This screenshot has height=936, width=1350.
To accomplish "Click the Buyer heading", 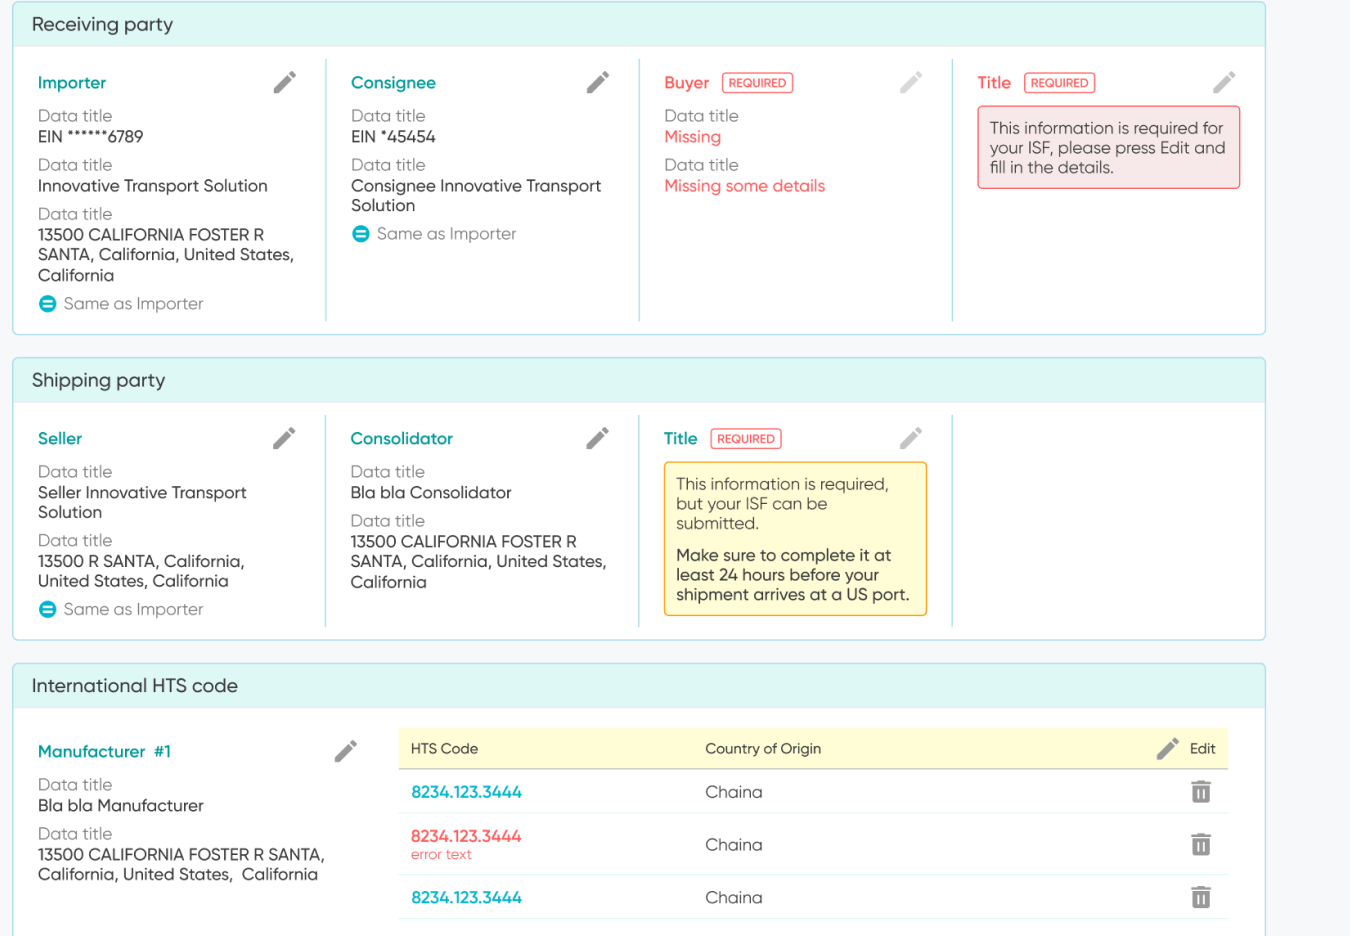I will click(x=686, y=83).
